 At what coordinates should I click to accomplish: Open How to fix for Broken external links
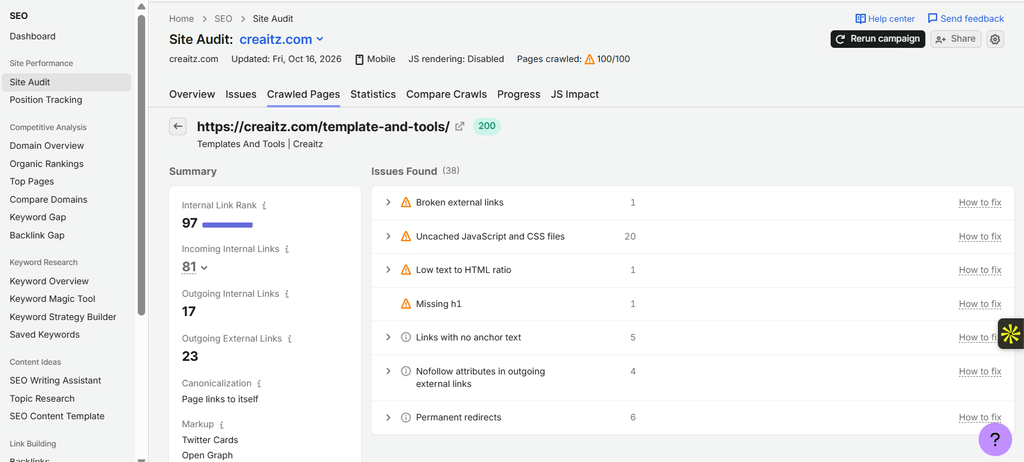980,203
